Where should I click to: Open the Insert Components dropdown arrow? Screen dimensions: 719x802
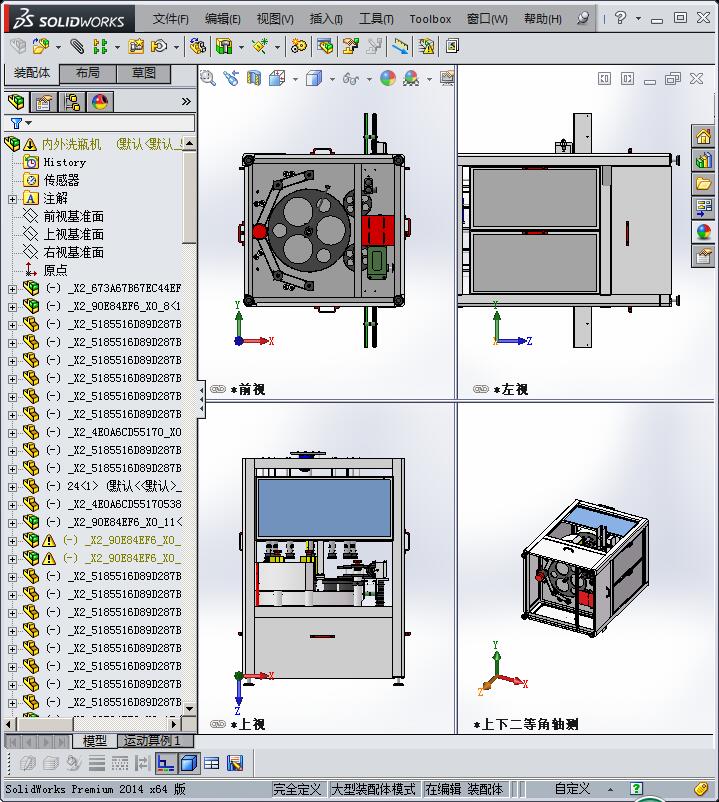(x=58, y=48)
